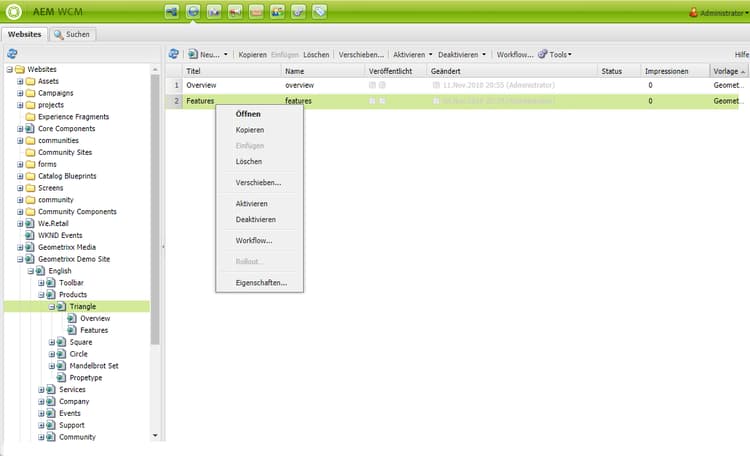This screenshot has height=456, width=750.
Task: Click the Campaigns folder icon in tree
Action: pos(30,93)
